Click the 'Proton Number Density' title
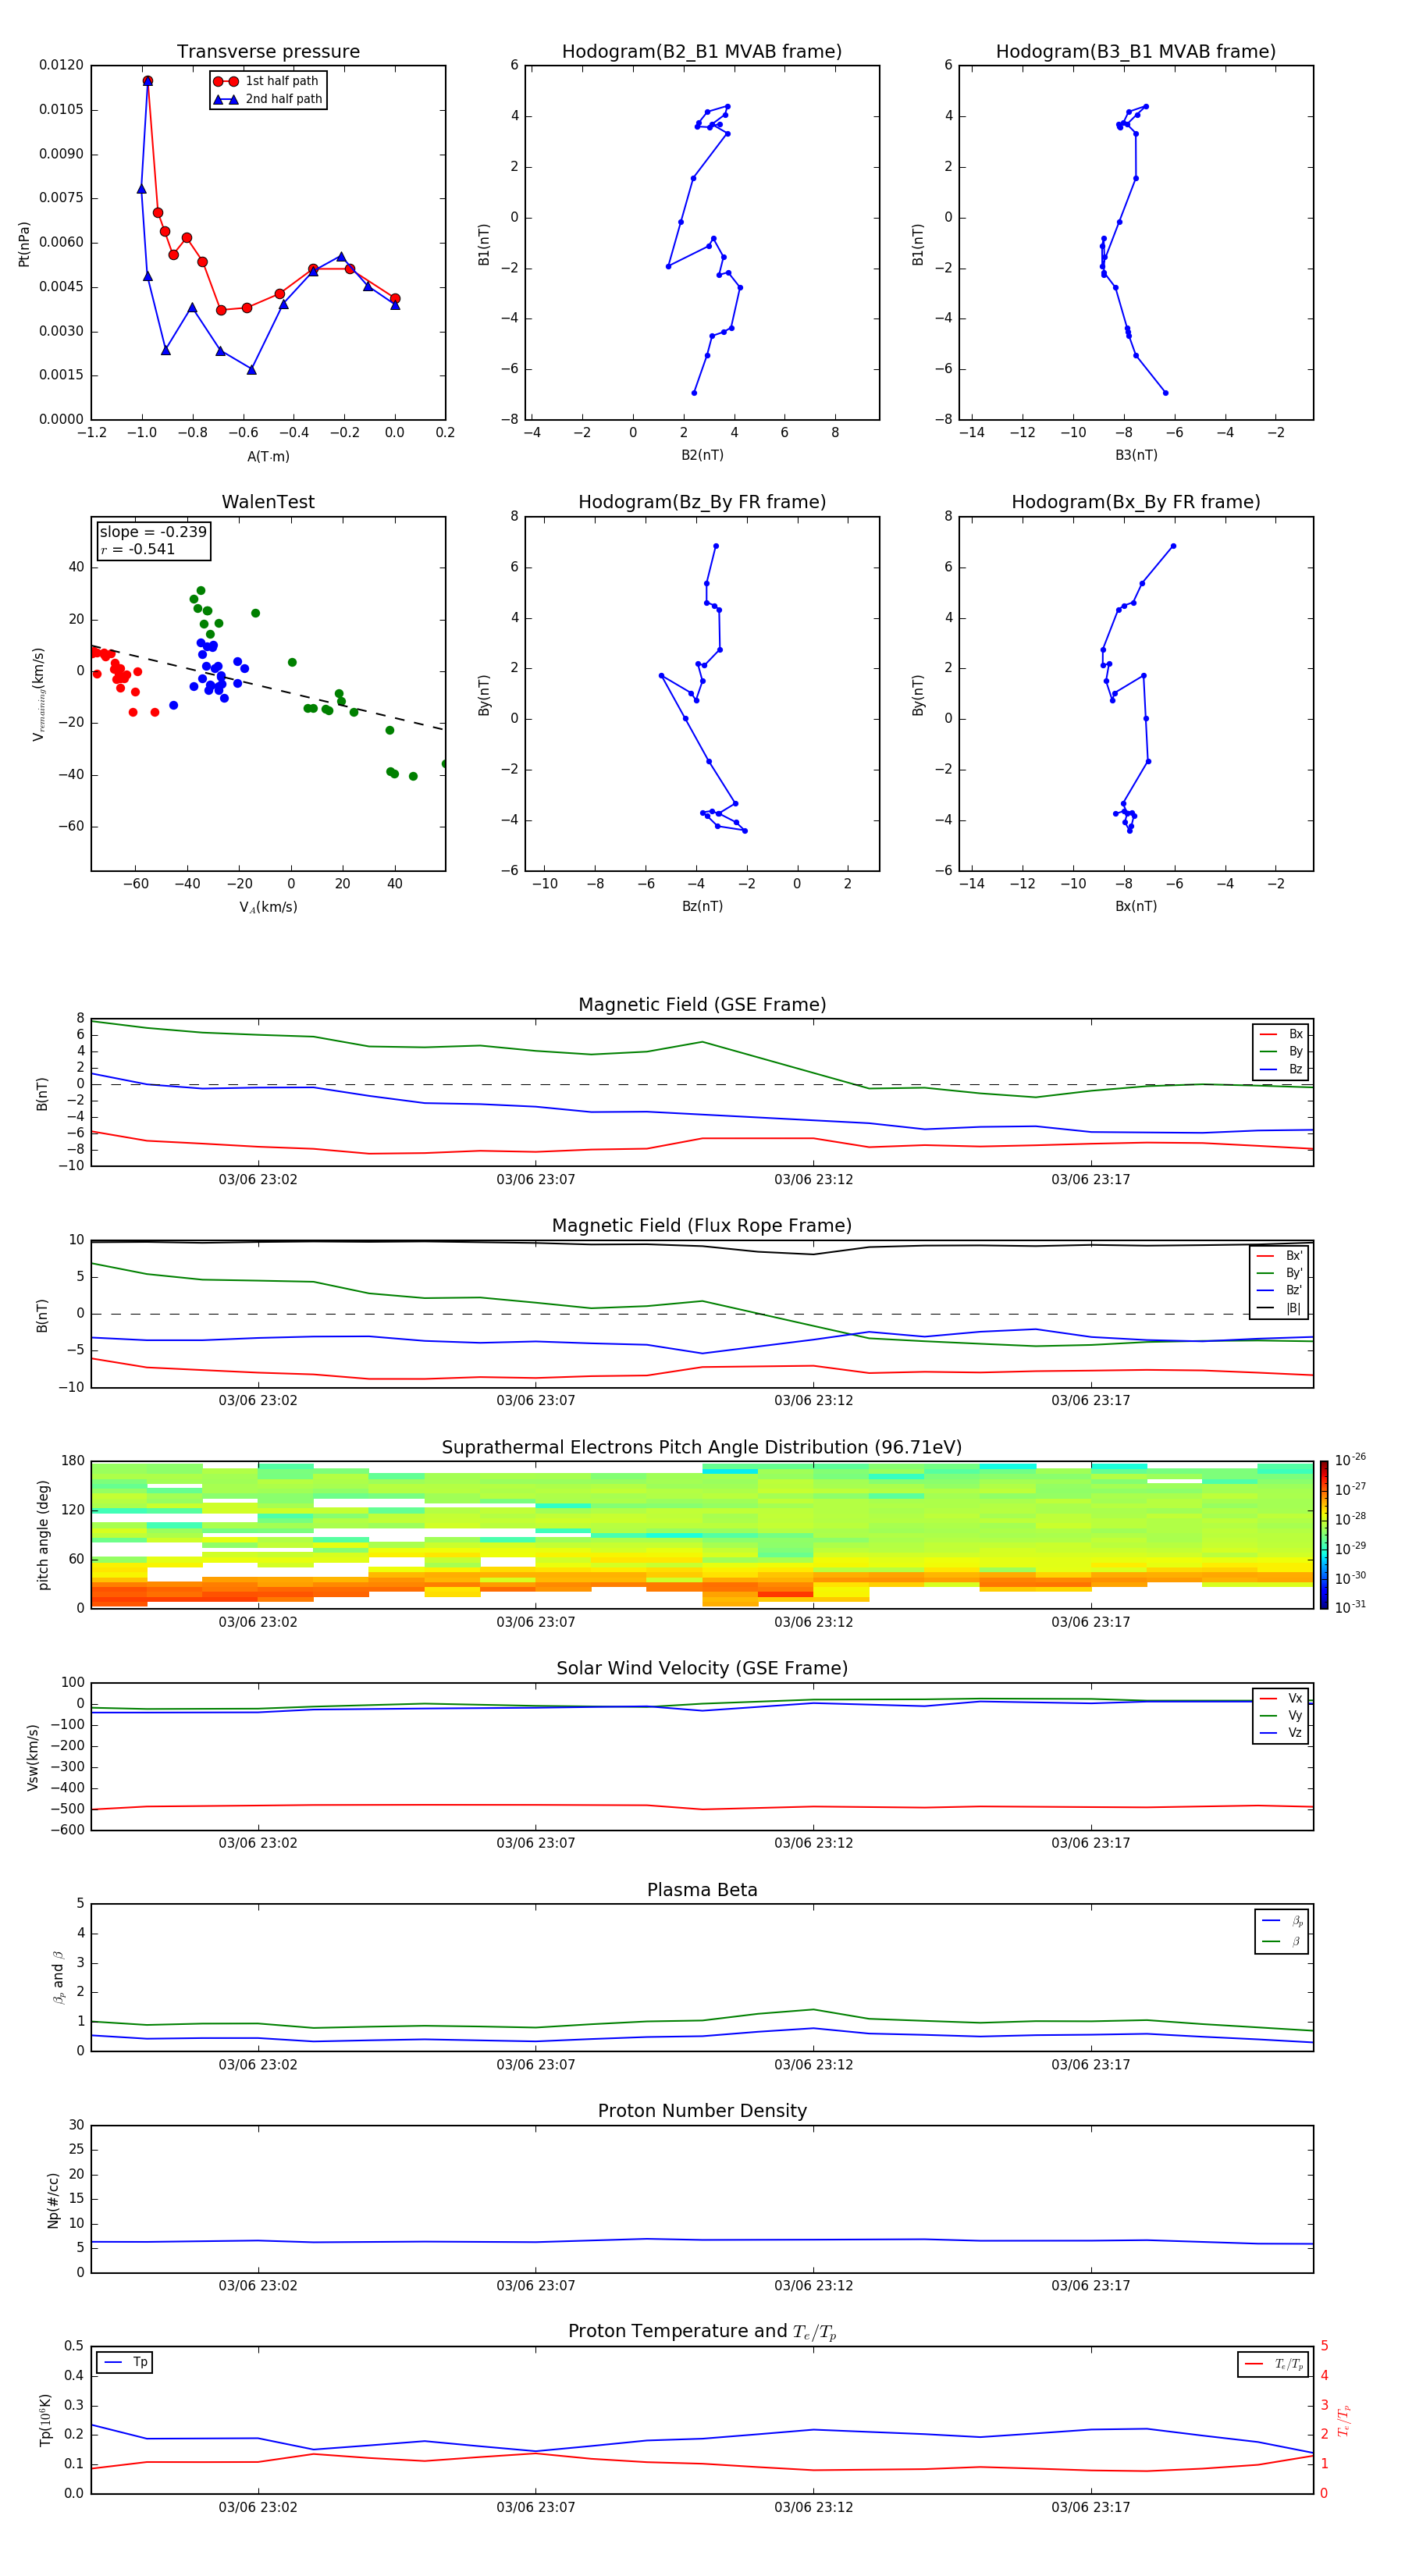The width and height of the screenshot is (1405, 2576). pyautogui.click(x=702, y=2111)
